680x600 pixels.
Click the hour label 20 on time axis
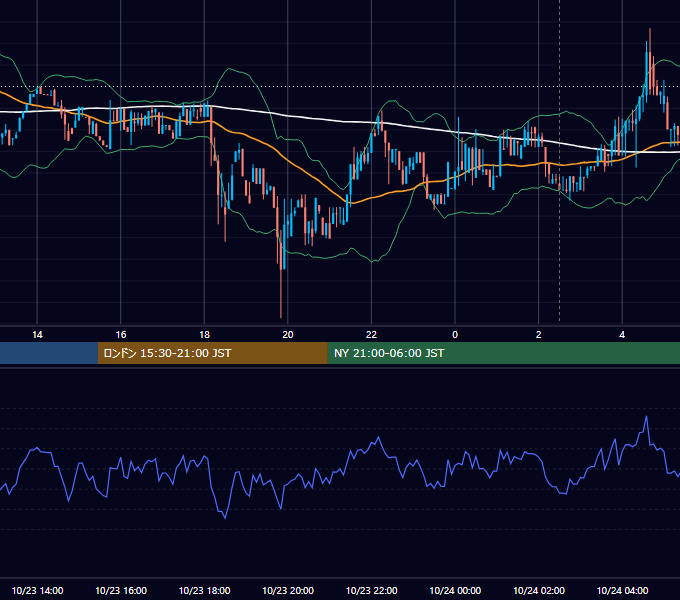tap(288, 335)
